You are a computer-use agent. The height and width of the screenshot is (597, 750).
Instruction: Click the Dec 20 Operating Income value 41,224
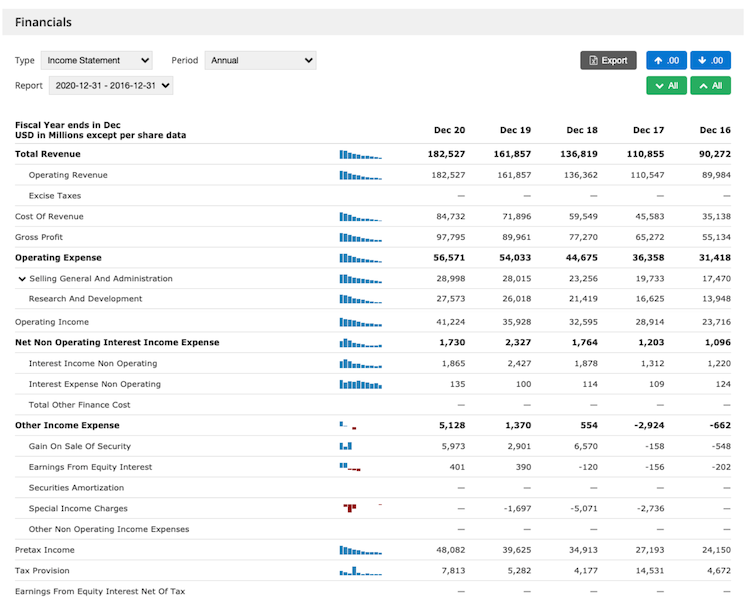click(x=451, y=322)
